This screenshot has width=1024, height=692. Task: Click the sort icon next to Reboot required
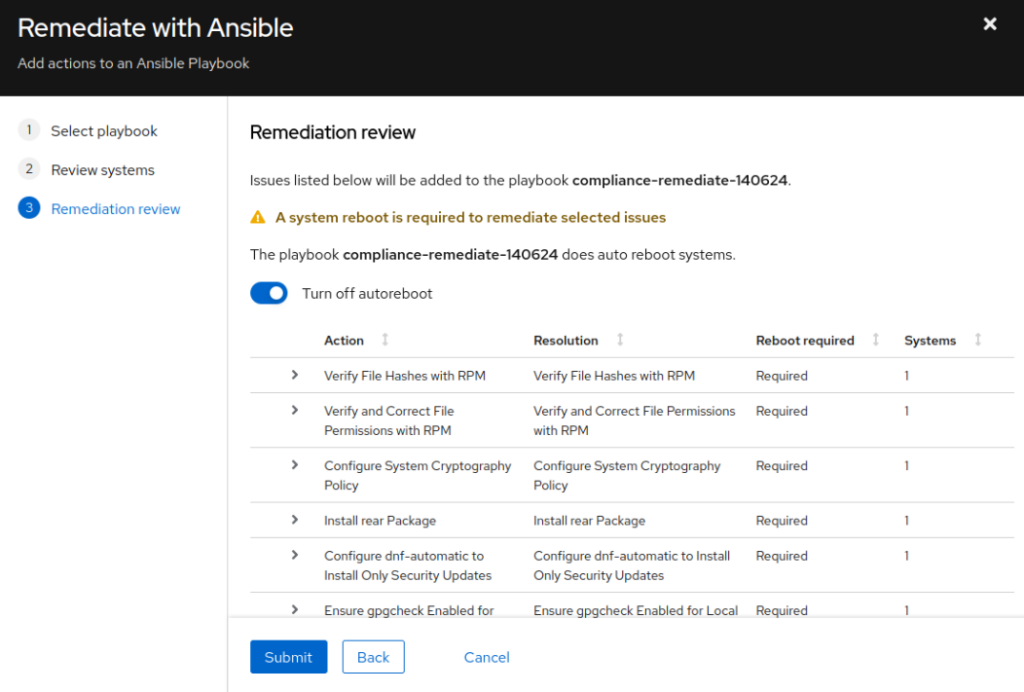pos(876,340)
